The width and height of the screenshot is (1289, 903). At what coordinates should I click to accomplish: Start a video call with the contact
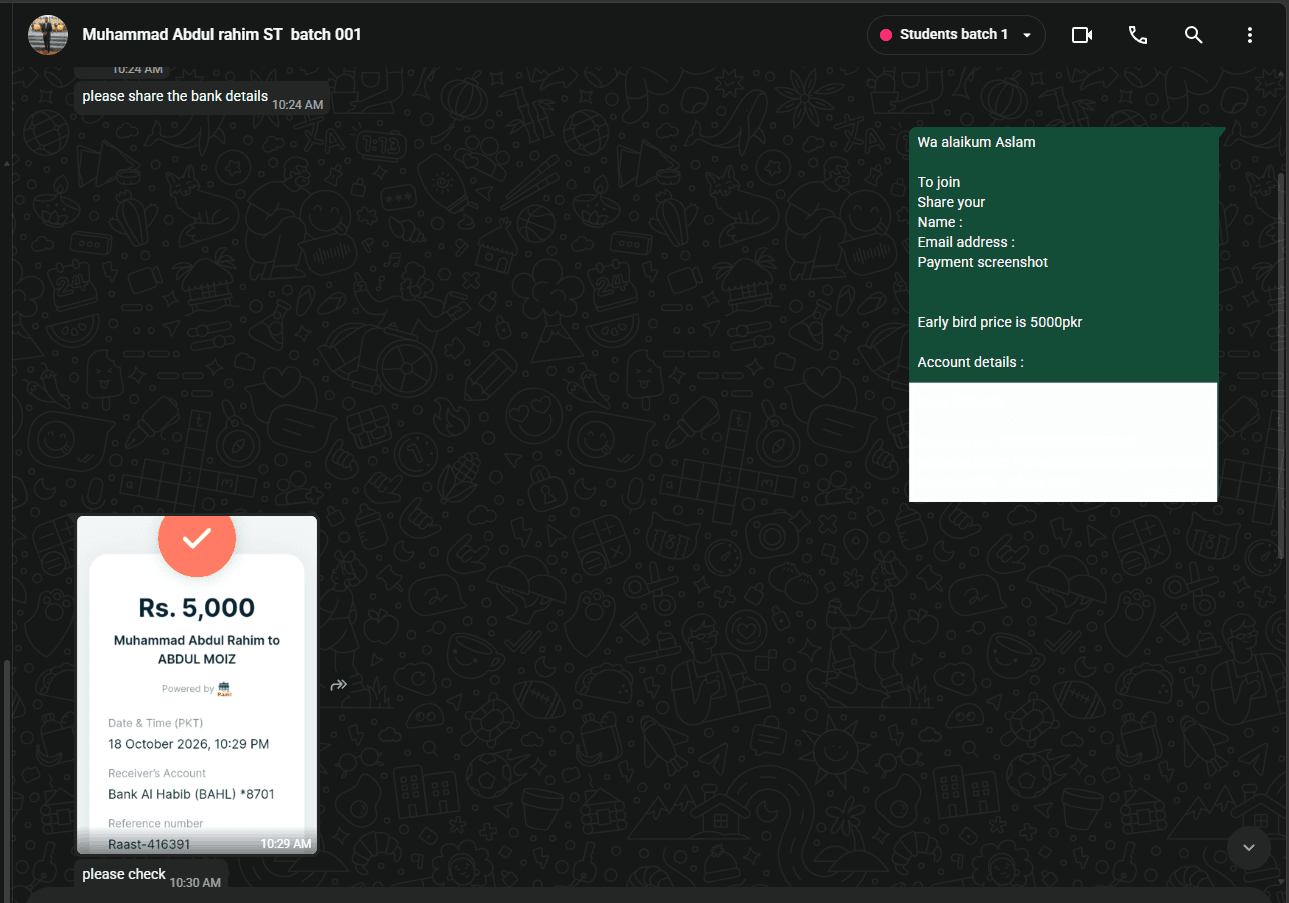click(x=1081, y=35)
